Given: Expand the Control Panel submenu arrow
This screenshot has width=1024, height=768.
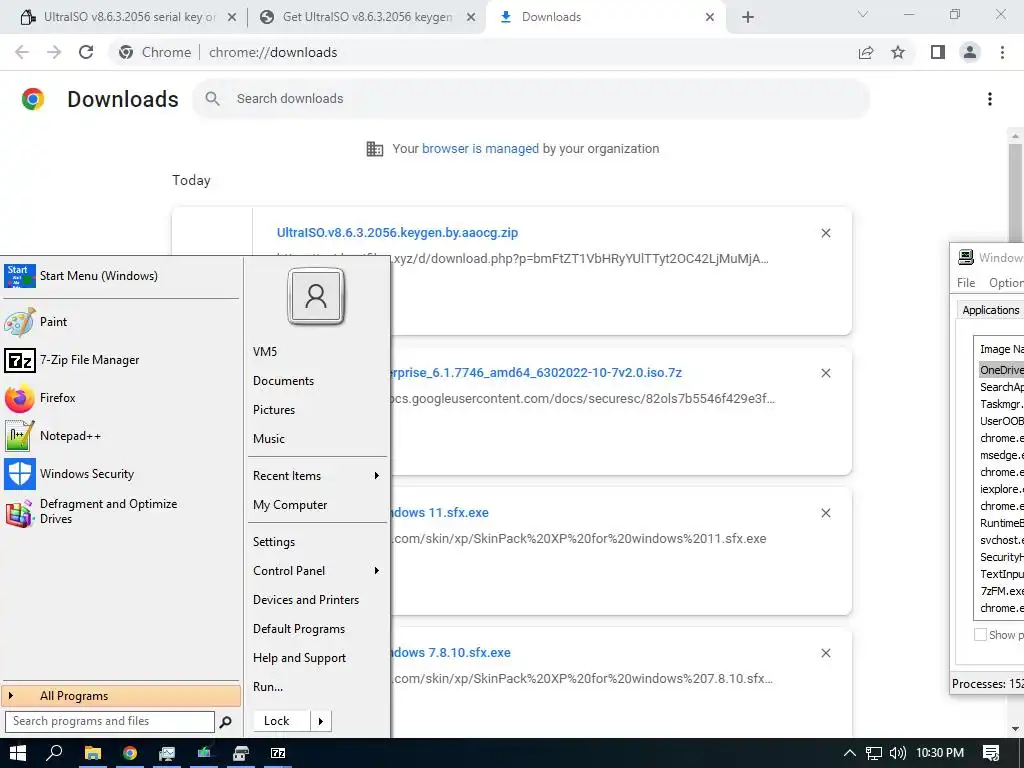Looking at the screenshot, I should coord(377,570).
